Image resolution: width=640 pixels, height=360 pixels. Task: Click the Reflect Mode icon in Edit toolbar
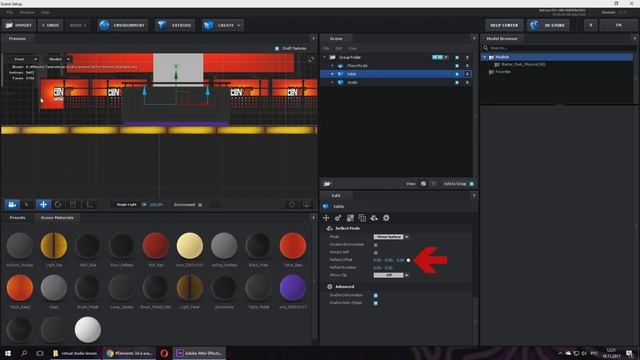pos(374,218)
